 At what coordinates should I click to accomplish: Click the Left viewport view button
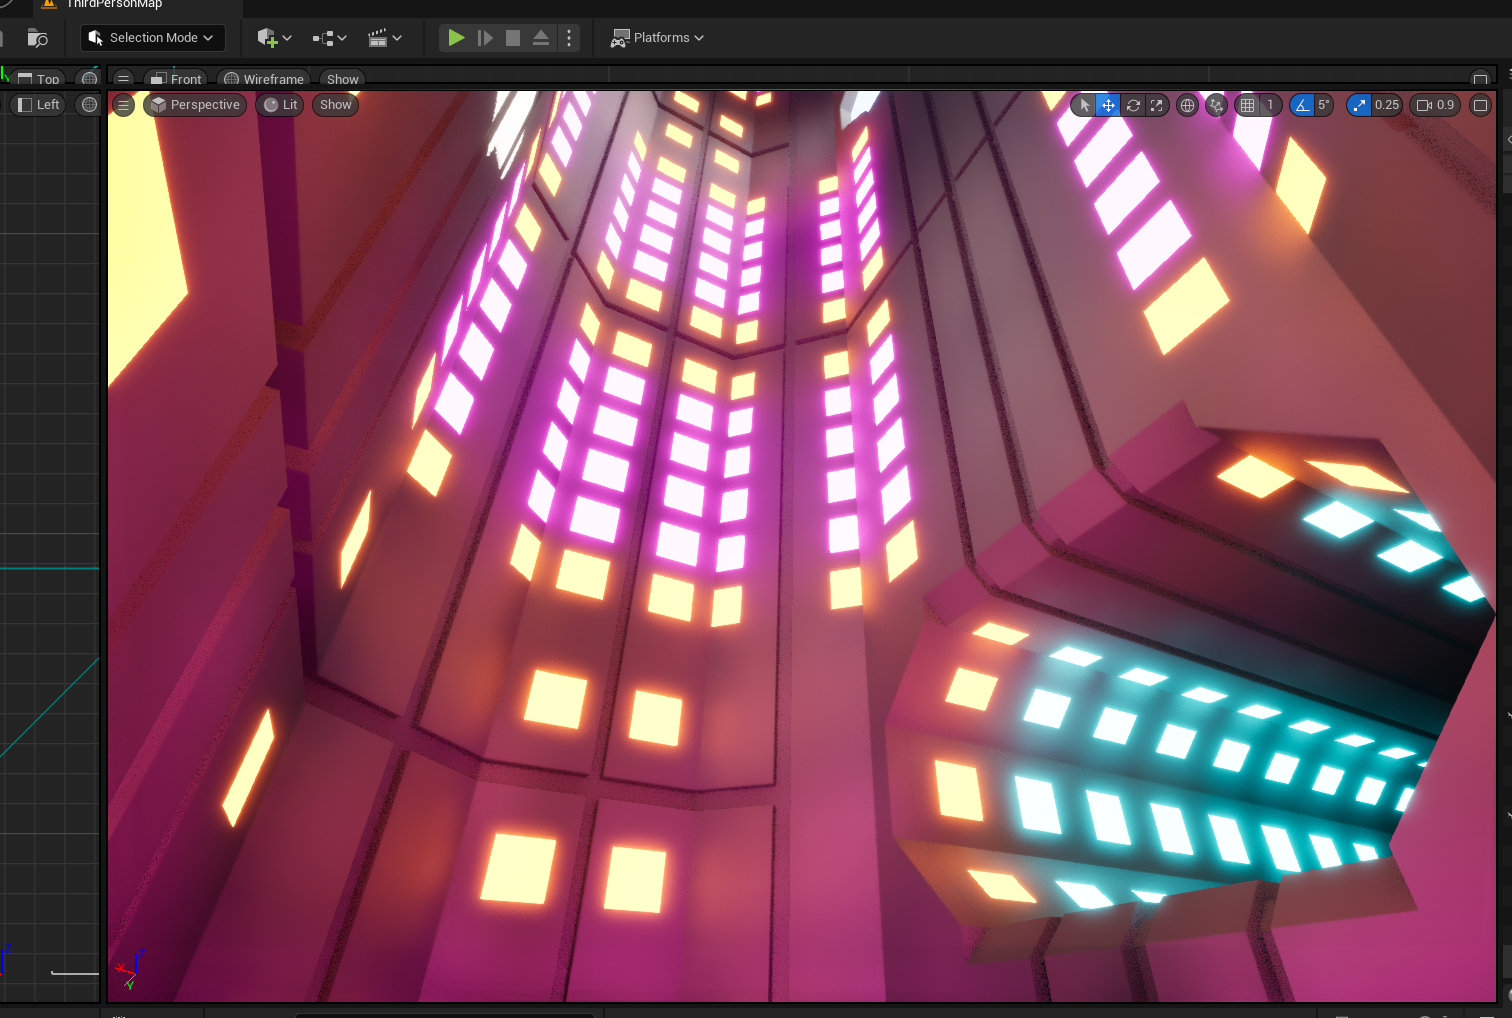[x=38, y=105]
